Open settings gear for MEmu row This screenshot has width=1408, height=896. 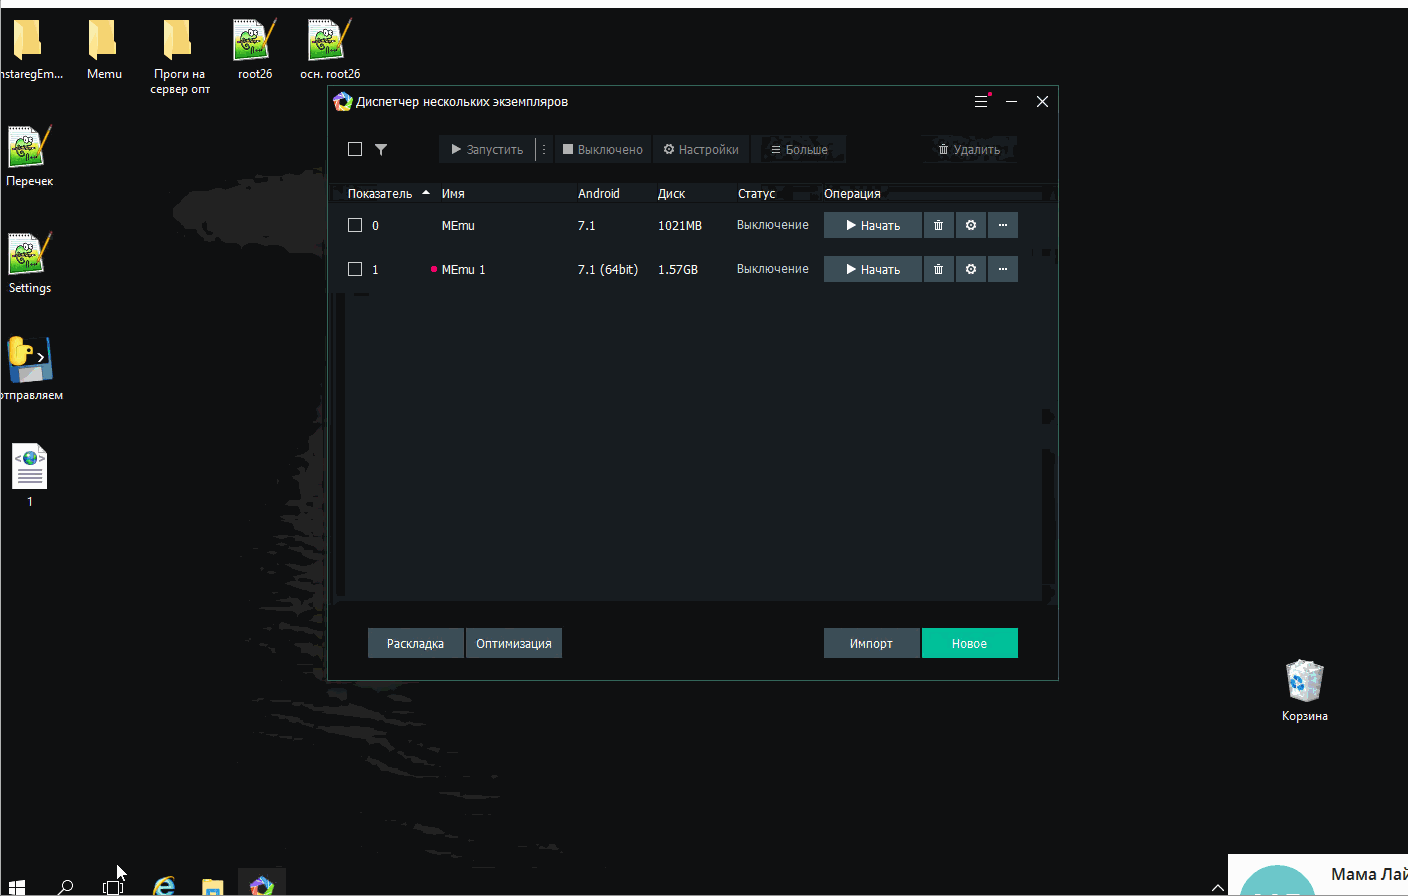970,225
